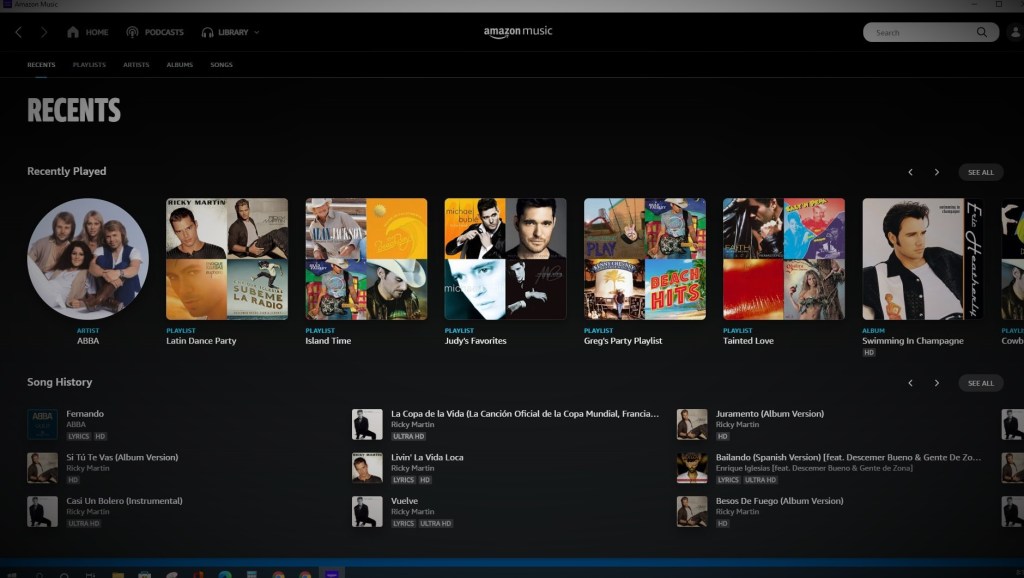Open Home via the house icon
Screen dimensions: 1024x578
point(73,32)
